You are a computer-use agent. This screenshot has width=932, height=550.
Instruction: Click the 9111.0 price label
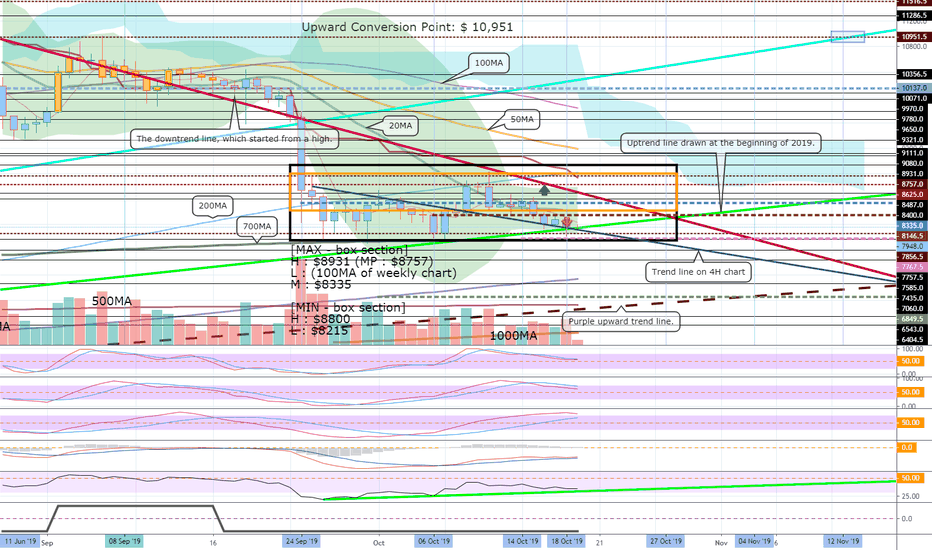click(912, 153)
